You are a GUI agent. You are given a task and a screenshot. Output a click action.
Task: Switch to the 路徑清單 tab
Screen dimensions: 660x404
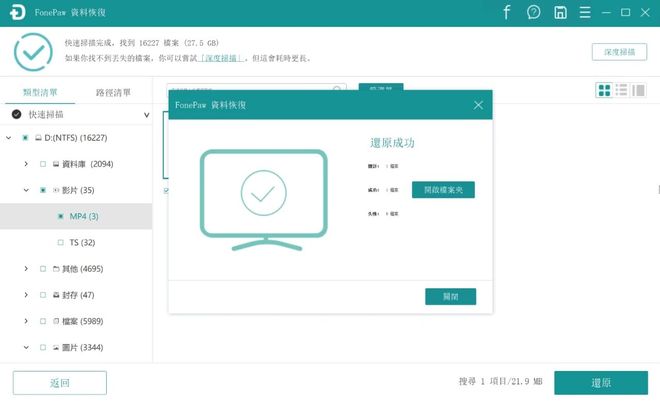tap(113, 92)
